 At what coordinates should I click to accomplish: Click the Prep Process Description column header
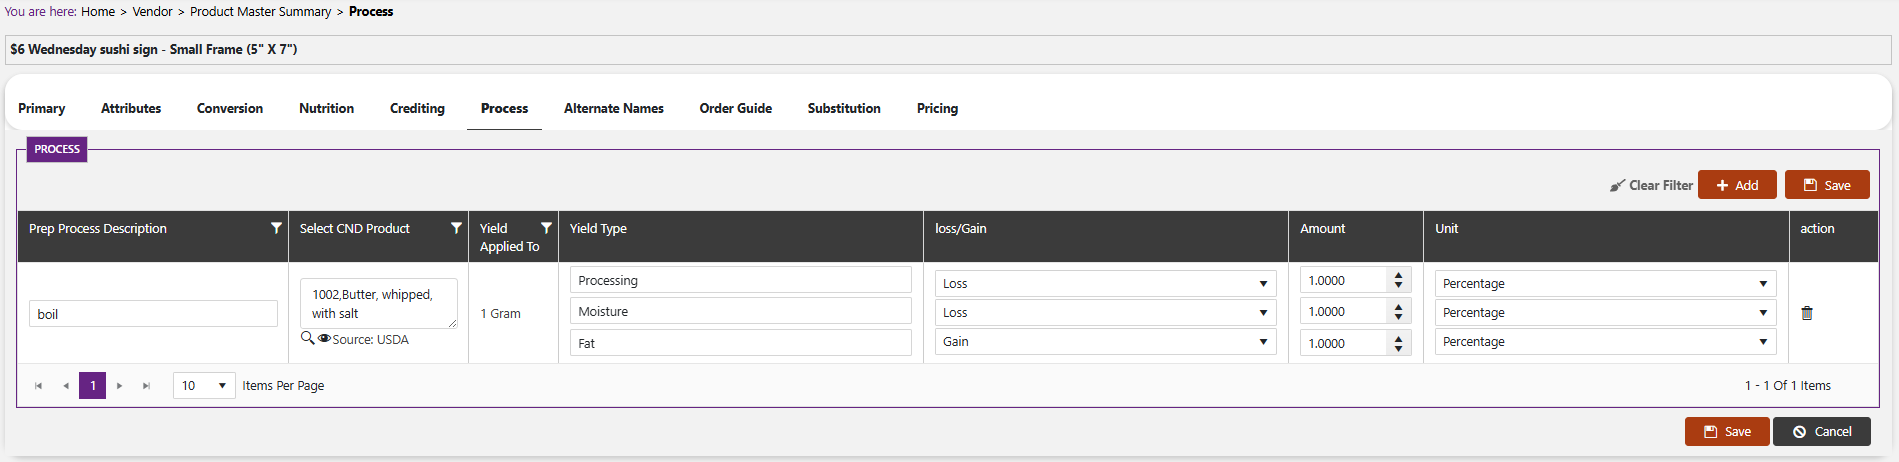pyautogui.click(x=98, y=229)
